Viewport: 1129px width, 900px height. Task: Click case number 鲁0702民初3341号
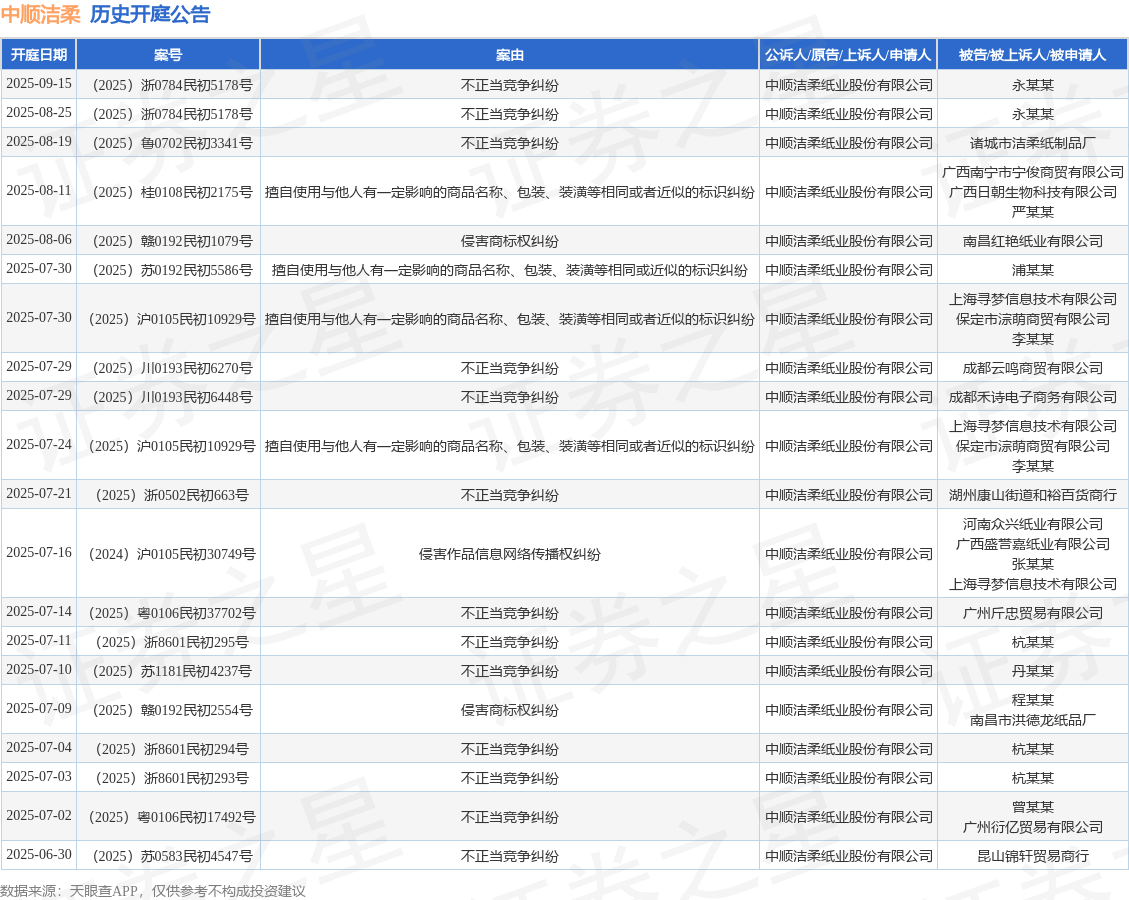coord(172,143)
